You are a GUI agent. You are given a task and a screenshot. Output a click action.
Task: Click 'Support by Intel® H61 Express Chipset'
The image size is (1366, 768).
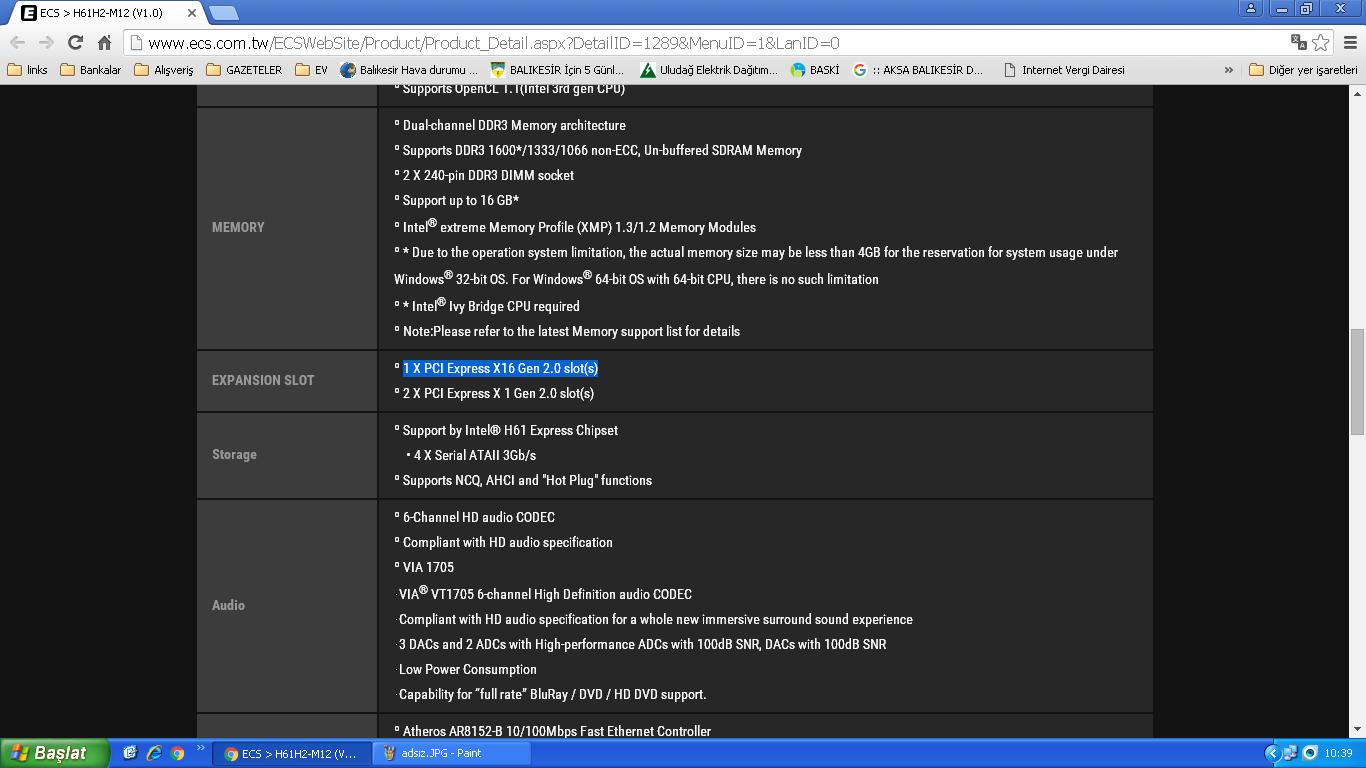(x=510, y=430)
